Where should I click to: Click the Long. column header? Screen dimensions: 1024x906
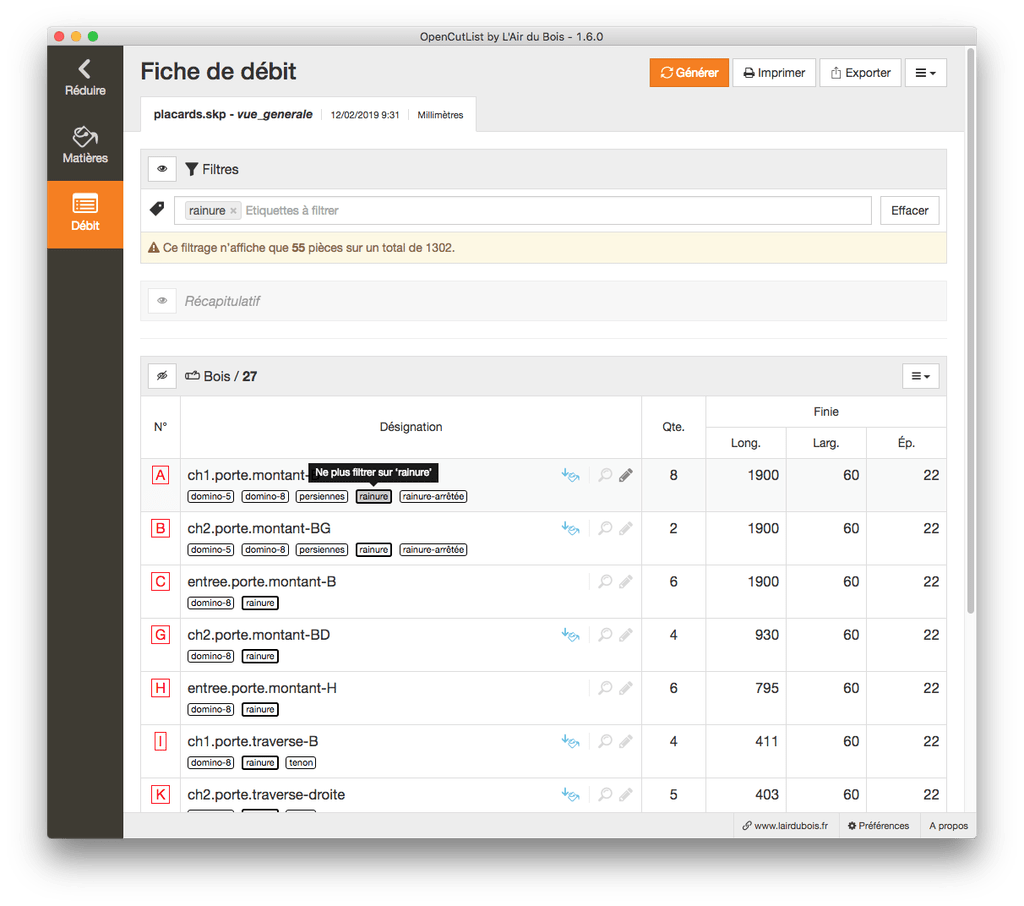click(x=746, y=443)
